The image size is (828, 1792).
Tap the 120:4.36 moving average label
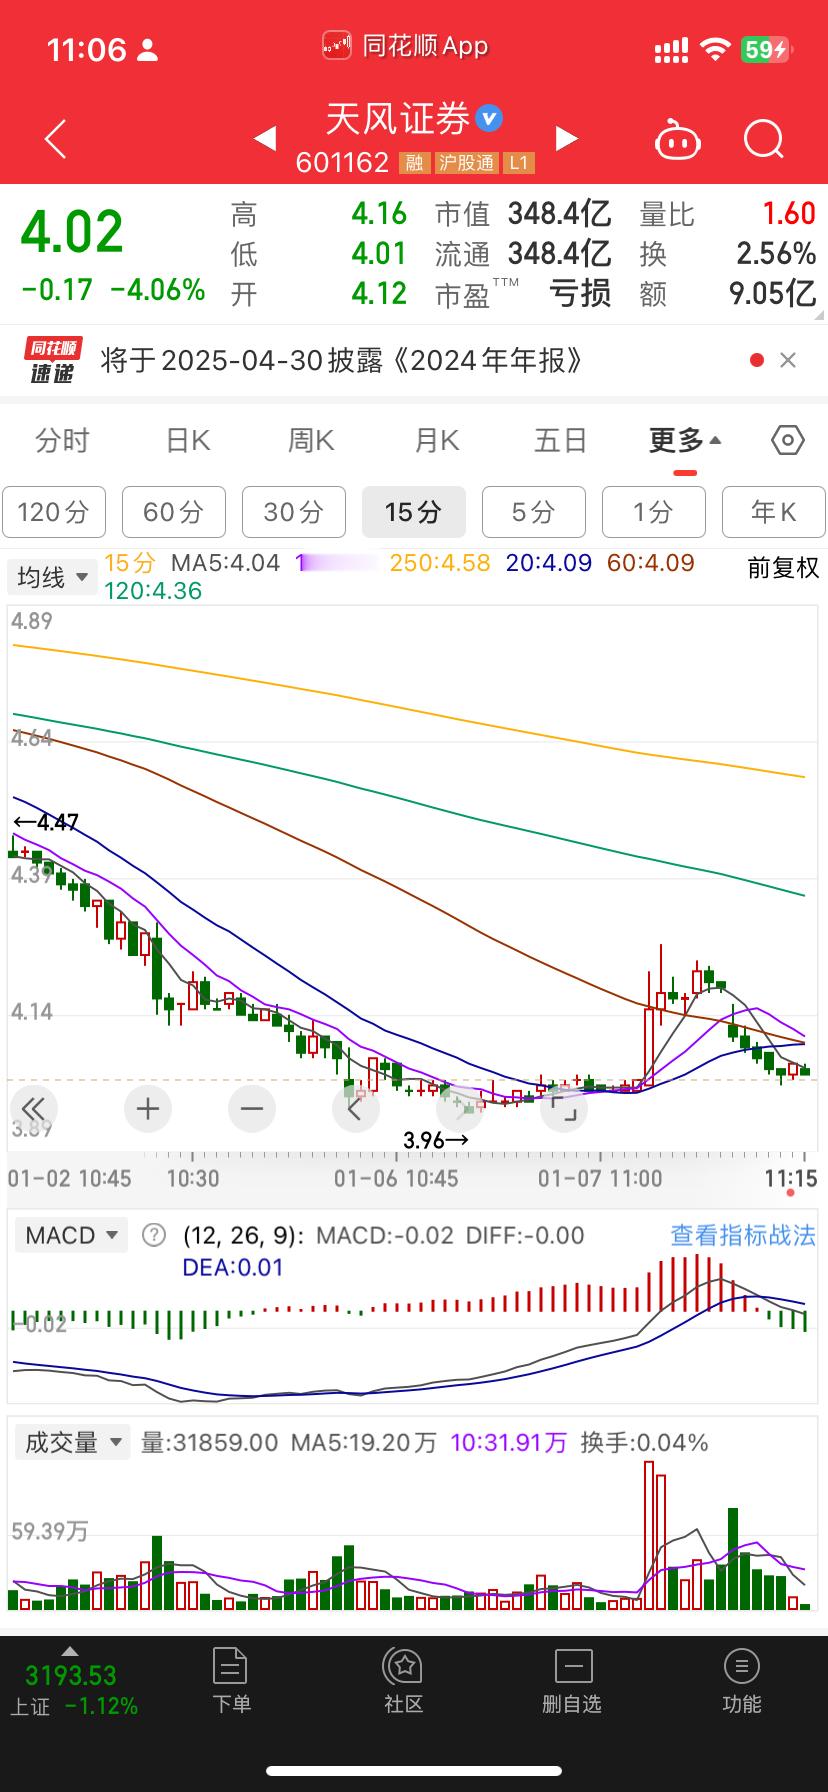[153, 591]
